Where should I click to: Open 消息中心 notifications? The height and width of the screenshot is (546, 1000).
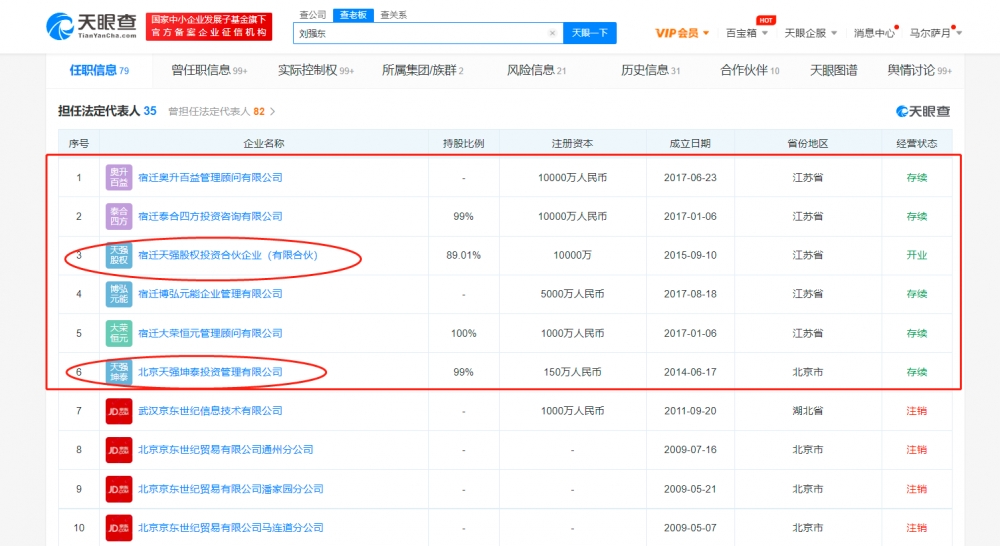[874, 33]
